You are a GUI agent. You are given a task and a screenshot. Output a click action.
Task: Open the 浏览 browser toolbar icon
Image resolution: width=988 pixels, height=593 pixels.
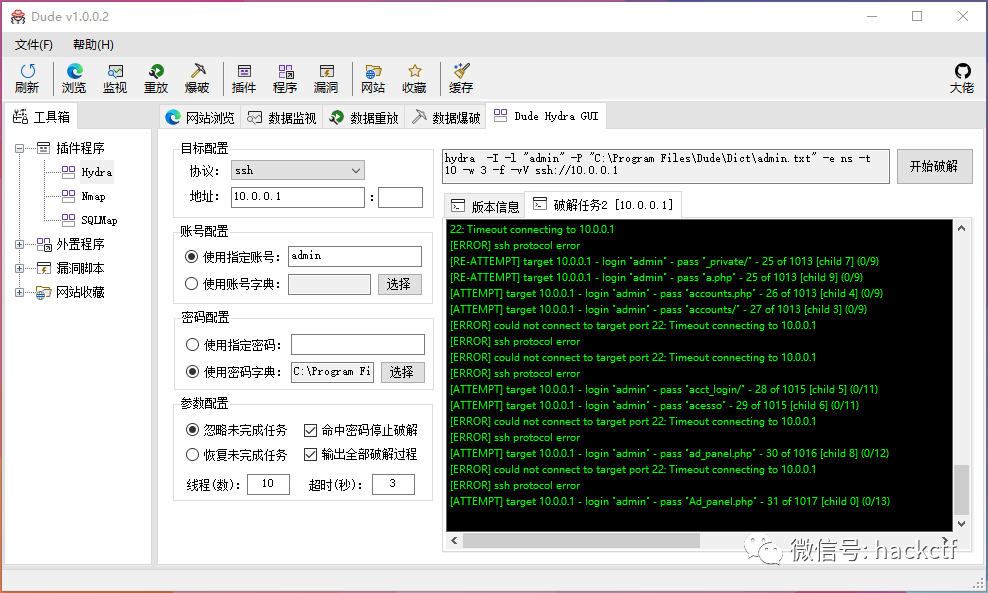[x=74, y=79]
